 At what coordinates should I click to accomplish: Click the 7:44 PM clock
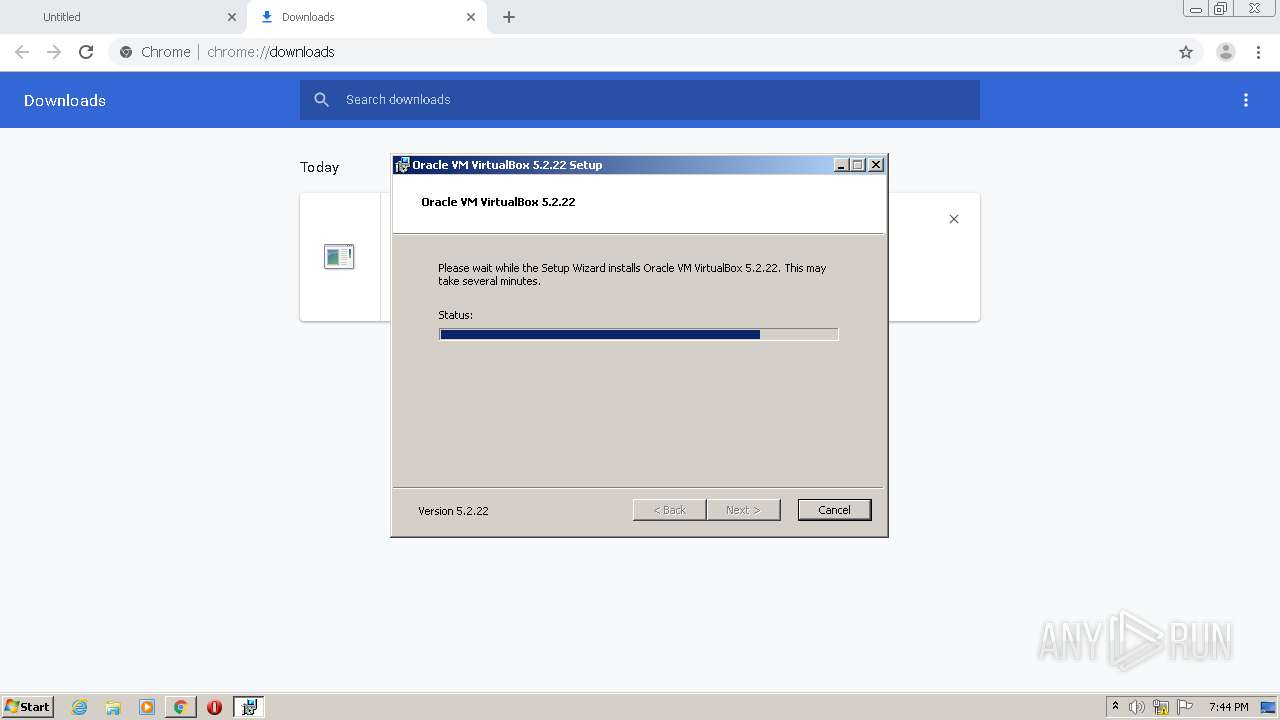coord(1228,707)
